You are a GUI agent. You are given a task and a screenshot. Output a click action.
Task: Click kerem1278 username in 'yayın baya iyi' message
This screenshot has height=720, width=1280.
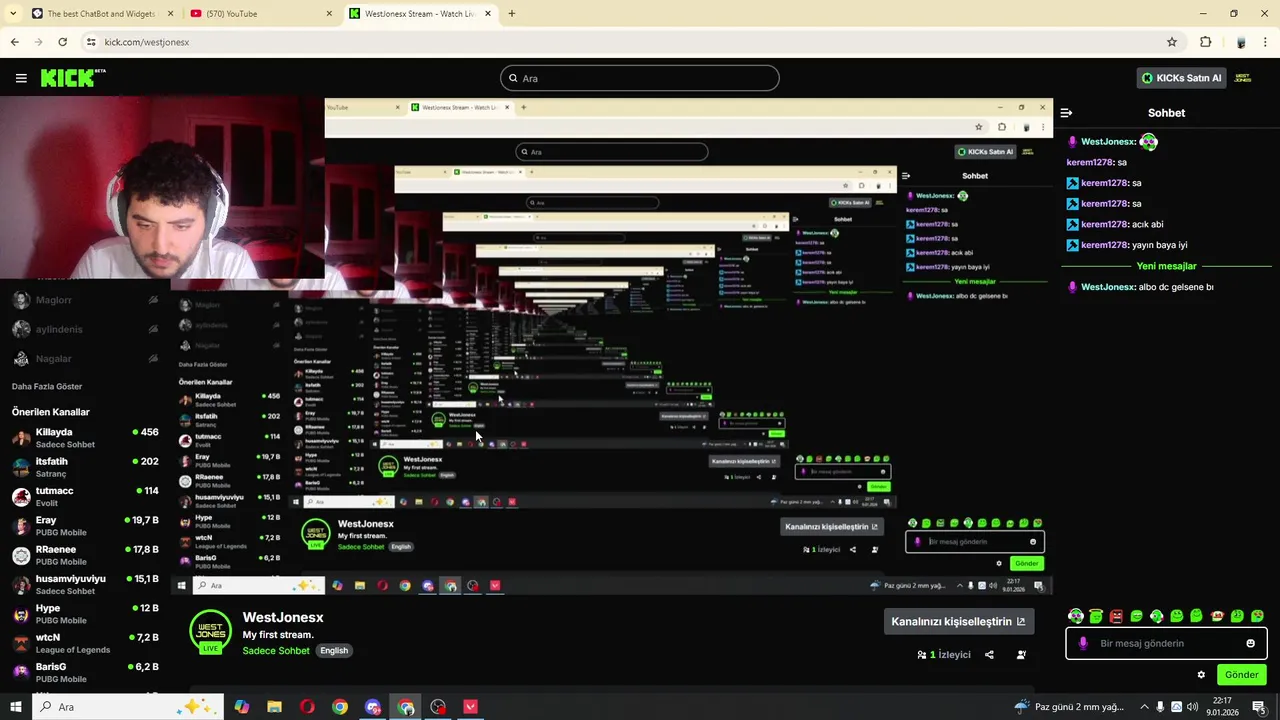1104,245
